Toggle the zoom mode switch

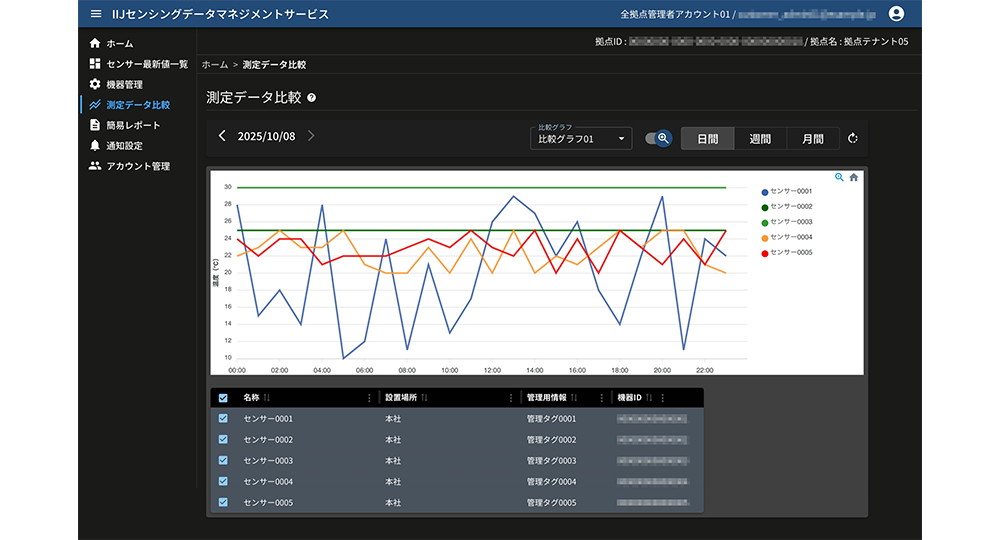pyautogui.click(x=658, y=139)
